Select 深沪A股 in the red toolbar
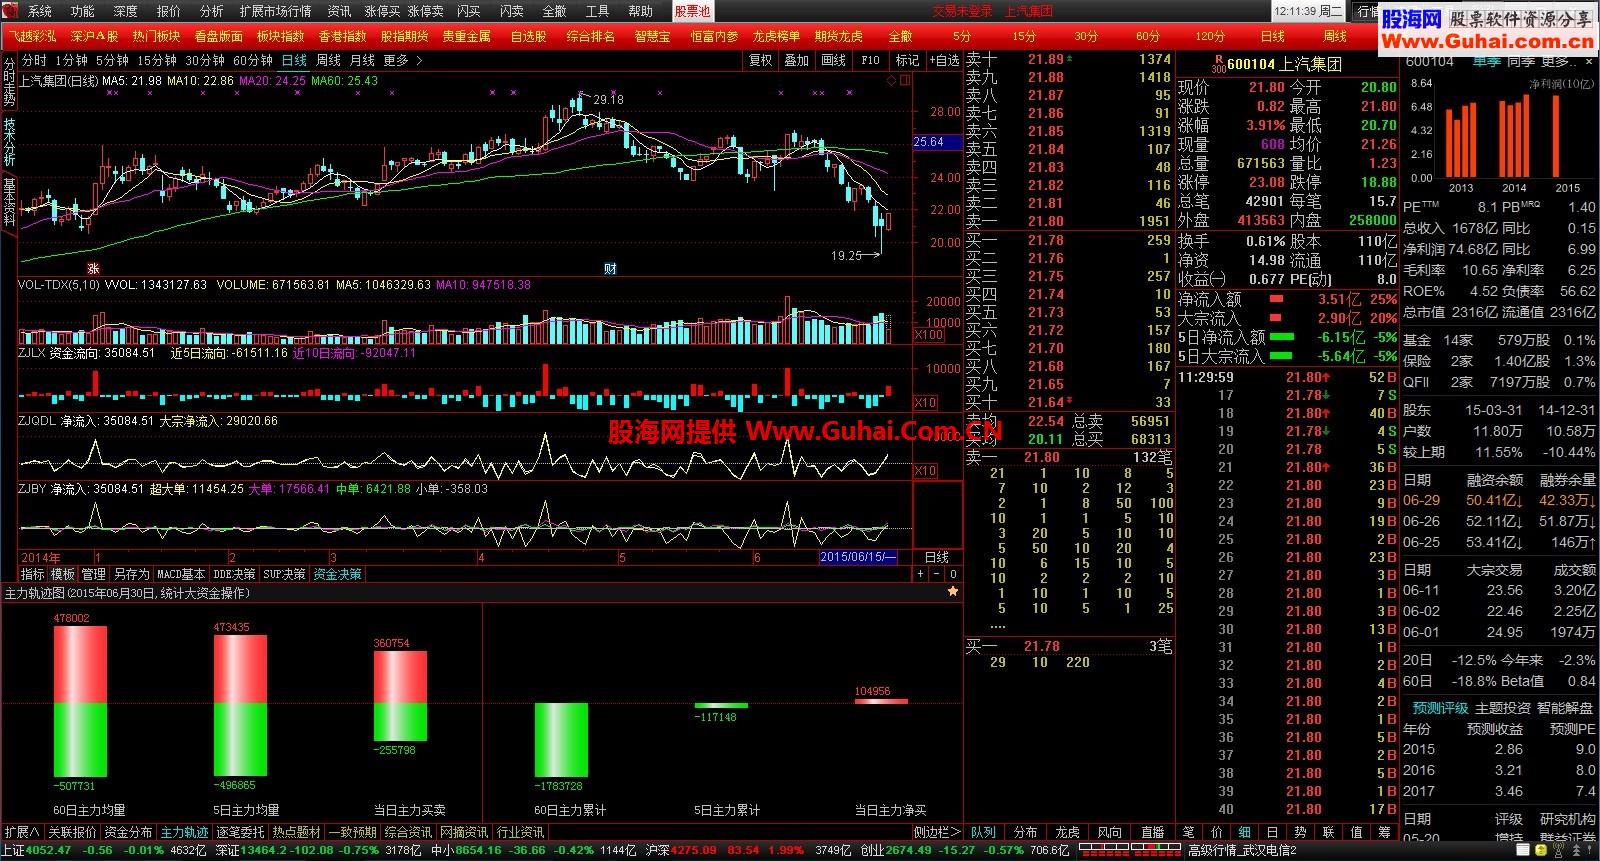1600x861 pixels. click(x=94, y=36)
